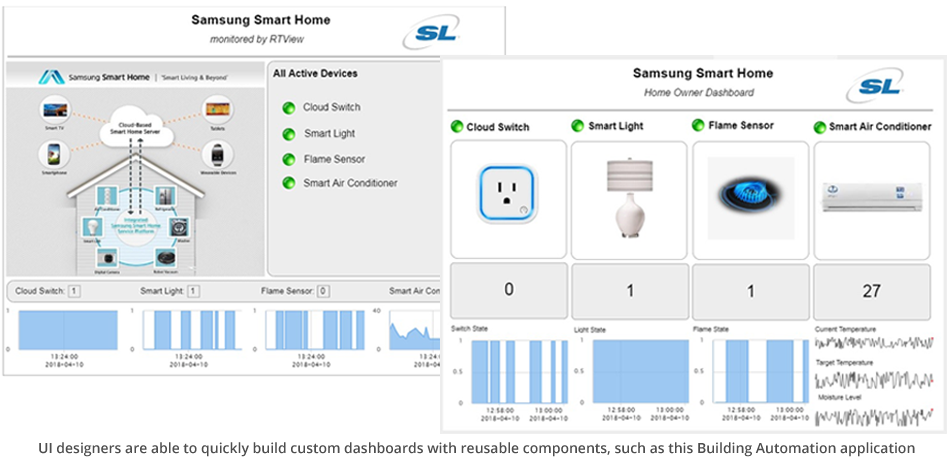Viewport: 950px width, 460px height.
Task: Click the Smart Air Conditioner column heading in dashboard
Action: (880, 127)
